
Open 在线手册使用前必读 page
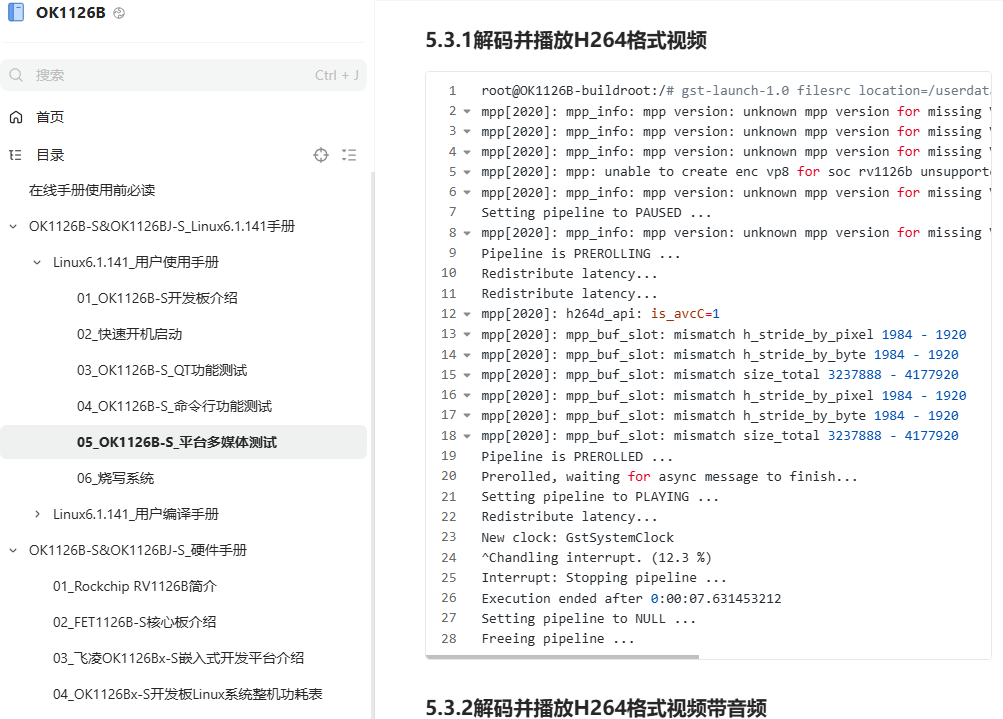[92, 190]
